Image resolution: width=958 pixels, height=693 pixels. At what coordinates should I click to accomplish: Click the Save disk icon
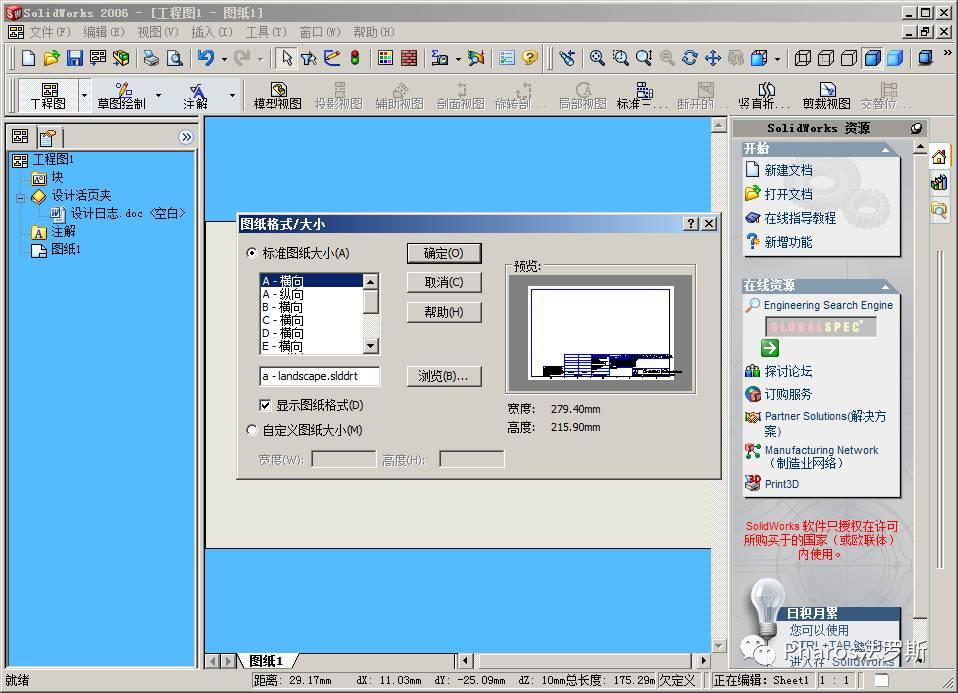75,58
